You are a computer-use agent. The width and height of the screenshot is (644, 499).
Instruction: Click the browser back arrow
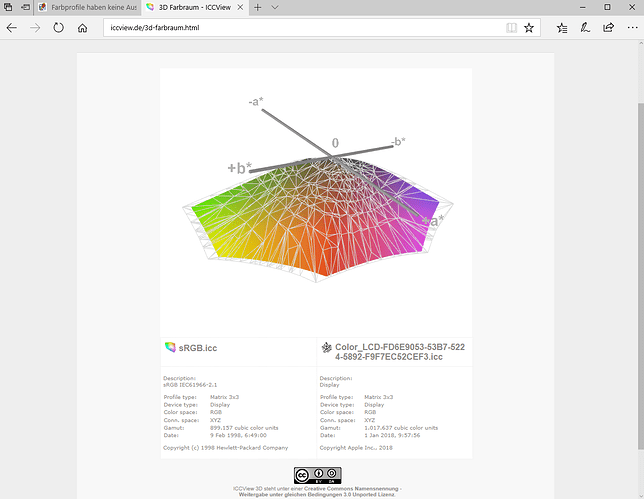tap(11, 28)
